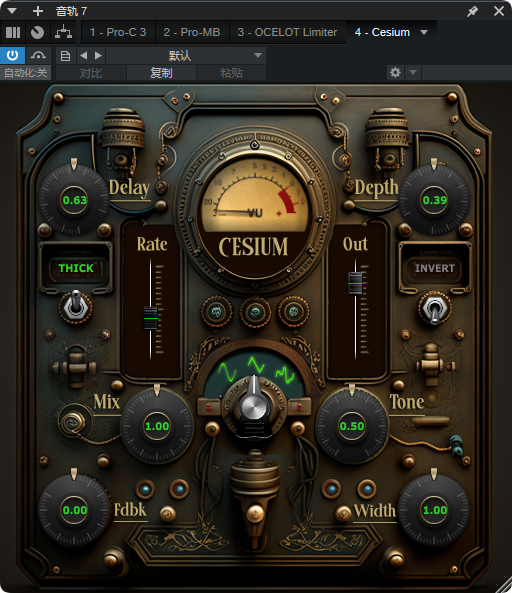
Task: Open the gear settings icon
Action: [395, 72]
